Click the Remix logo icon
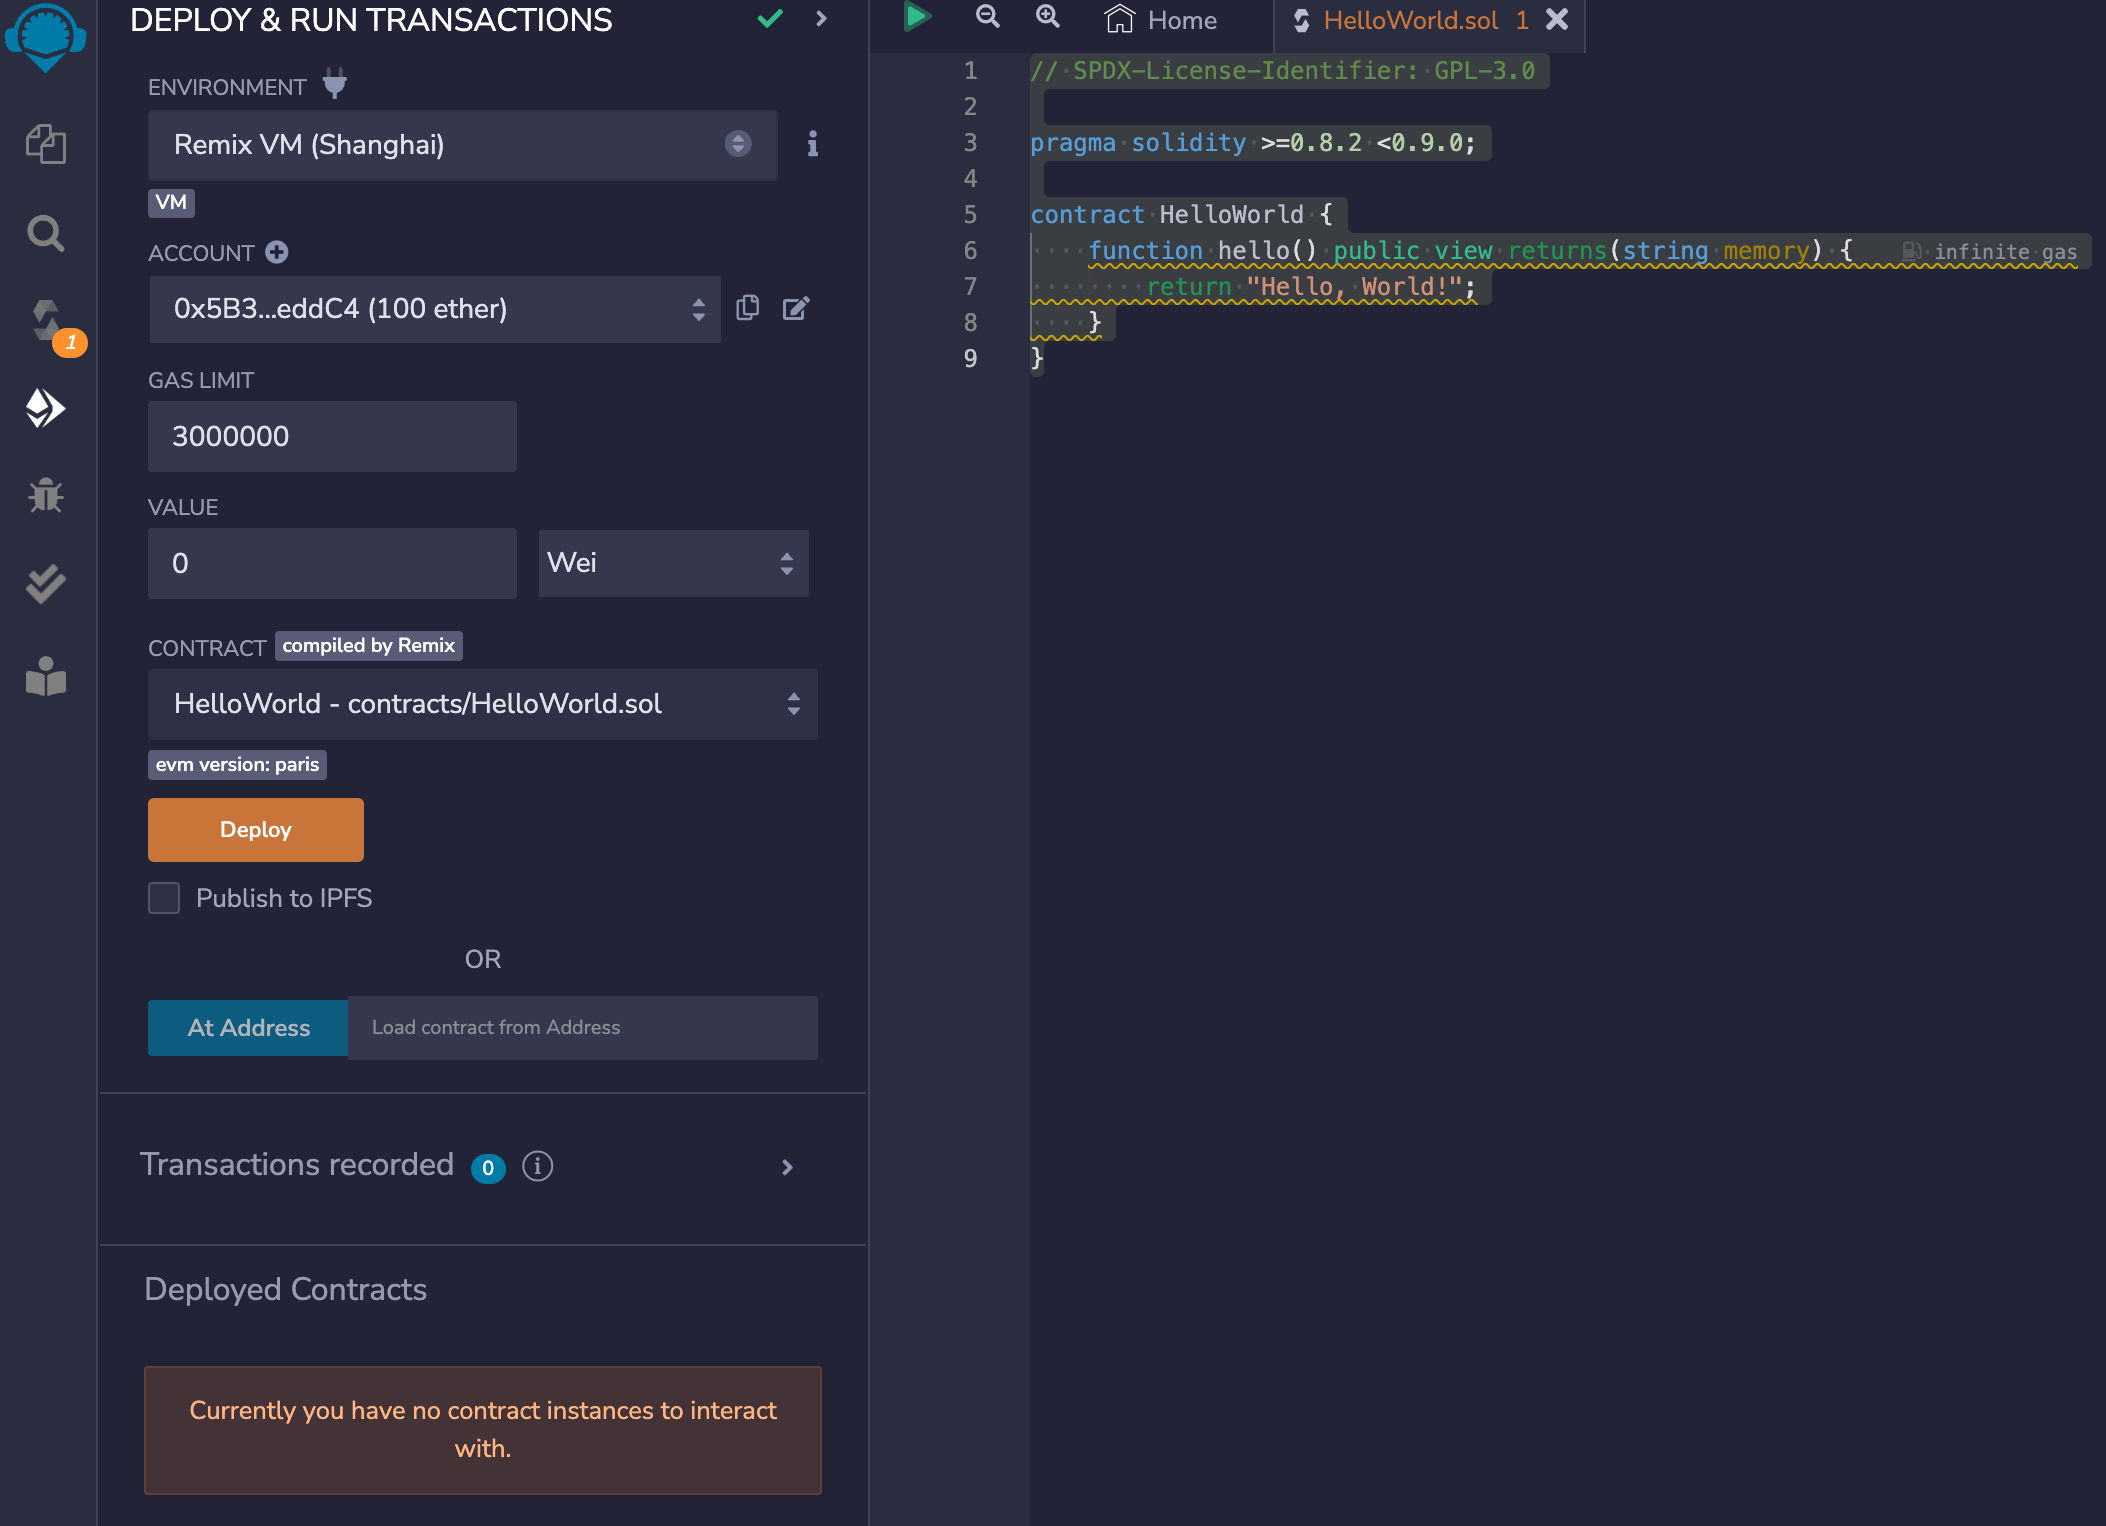The image size is (2106, 1526). pos(45,38)
